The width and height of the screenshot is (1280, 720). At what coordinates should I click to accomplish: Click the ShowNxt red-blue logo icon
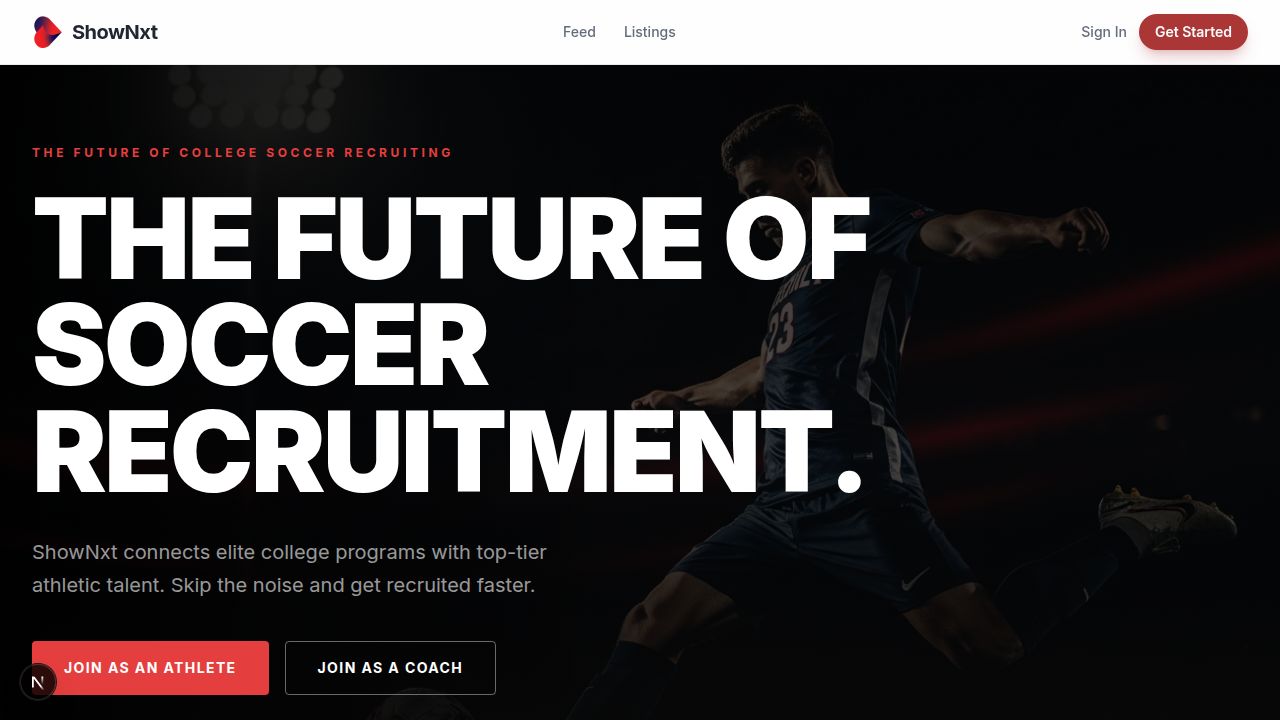click(x=47, y=32)
